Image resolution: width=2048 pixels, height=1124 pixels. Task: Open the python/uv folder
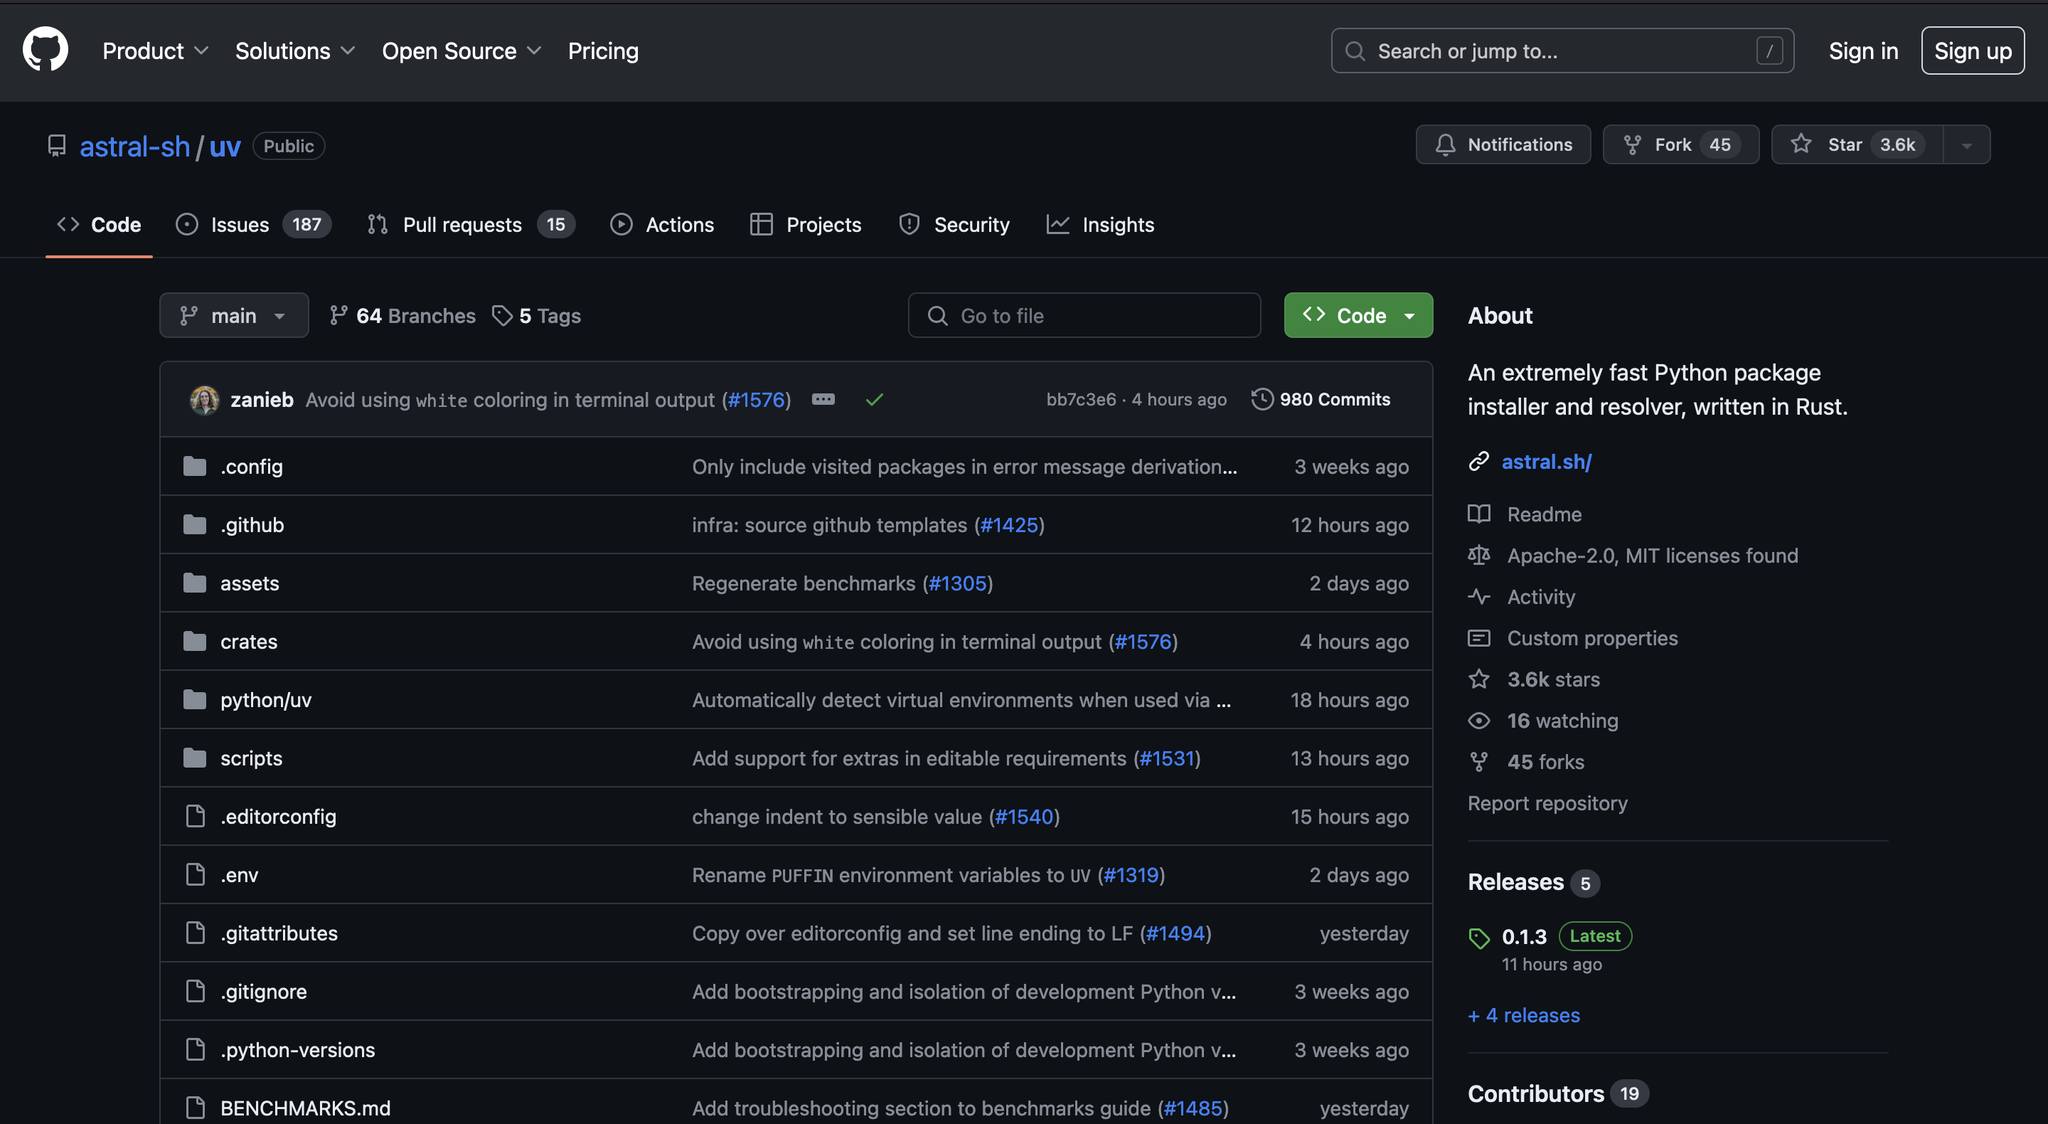[266, 700]
